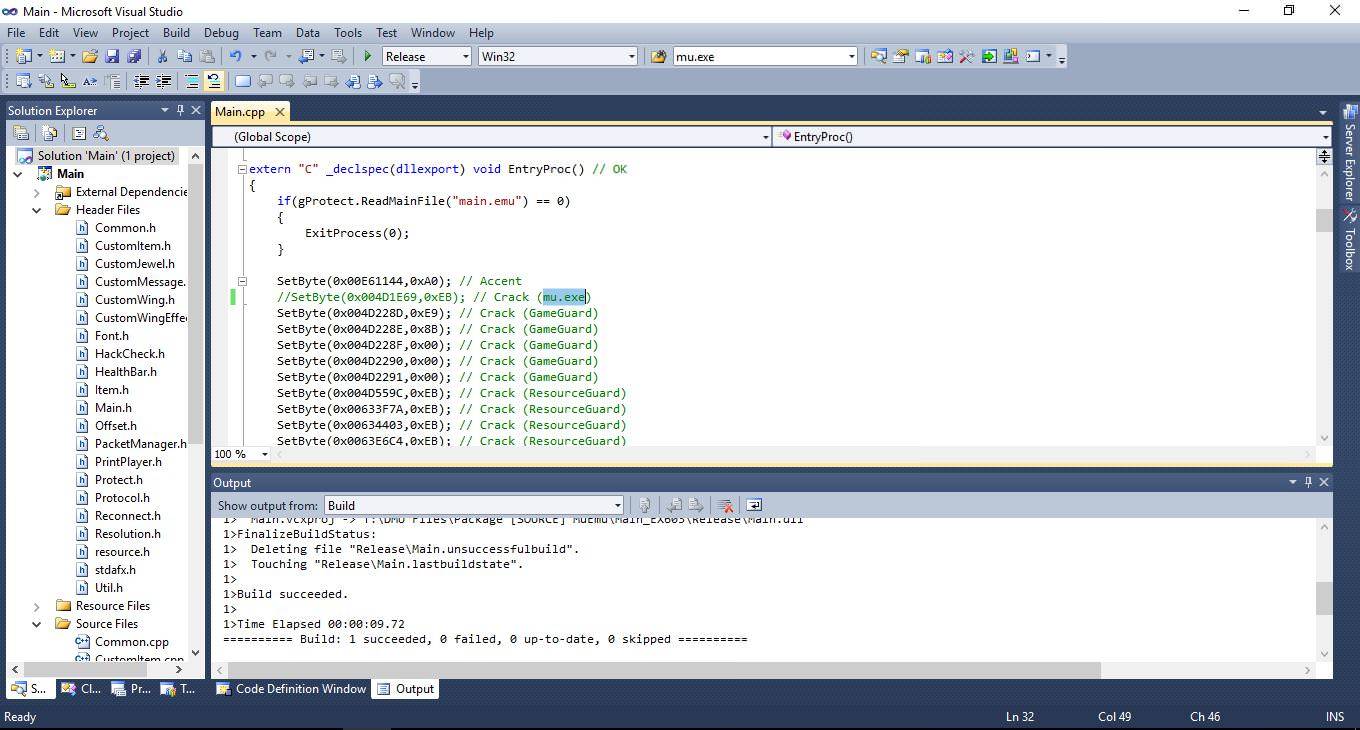Collapse the Main project node
The height and width of the screenshot is (730, 1360).
[18, 174]
